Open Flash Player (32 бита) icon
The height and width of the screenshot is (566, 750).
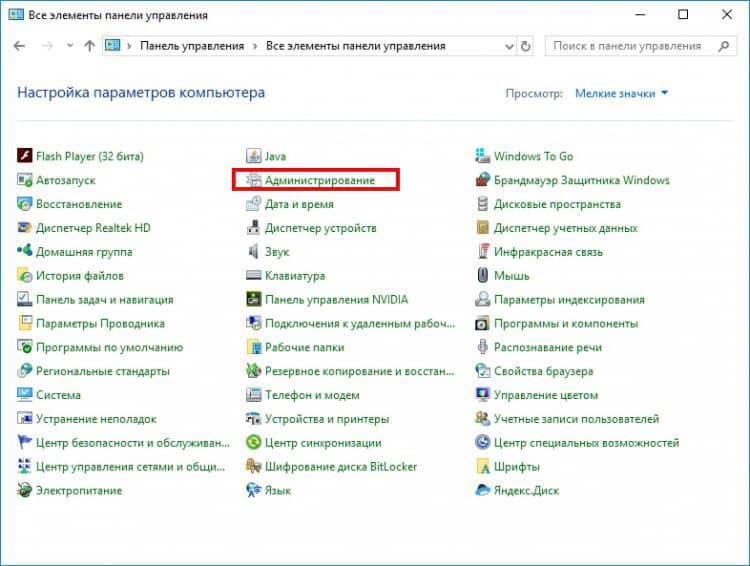click(24, 156)
